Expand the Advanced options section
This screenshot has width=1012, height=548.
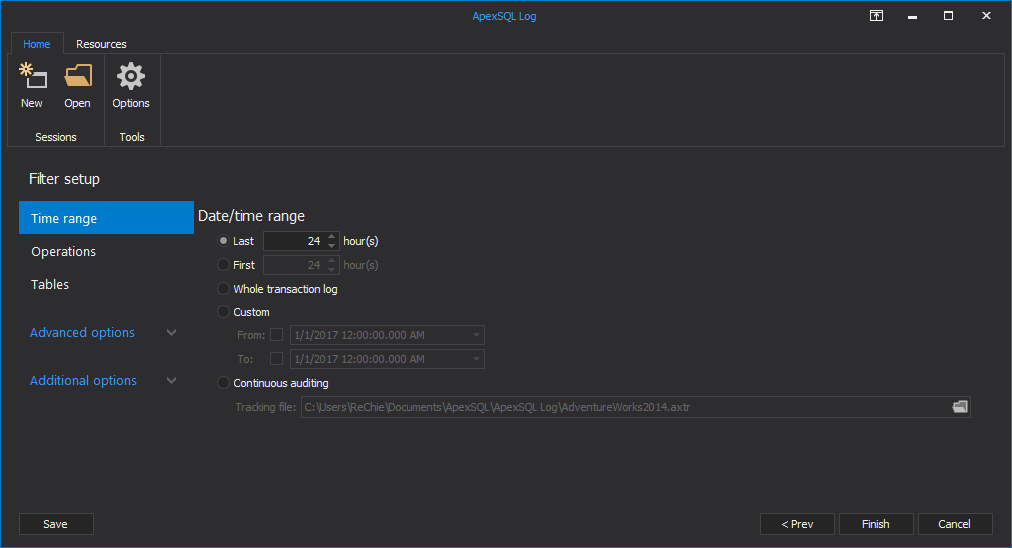point(171,333)
